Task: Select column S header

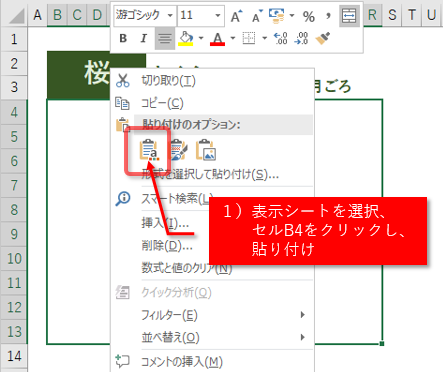Action: pos(392,15)
